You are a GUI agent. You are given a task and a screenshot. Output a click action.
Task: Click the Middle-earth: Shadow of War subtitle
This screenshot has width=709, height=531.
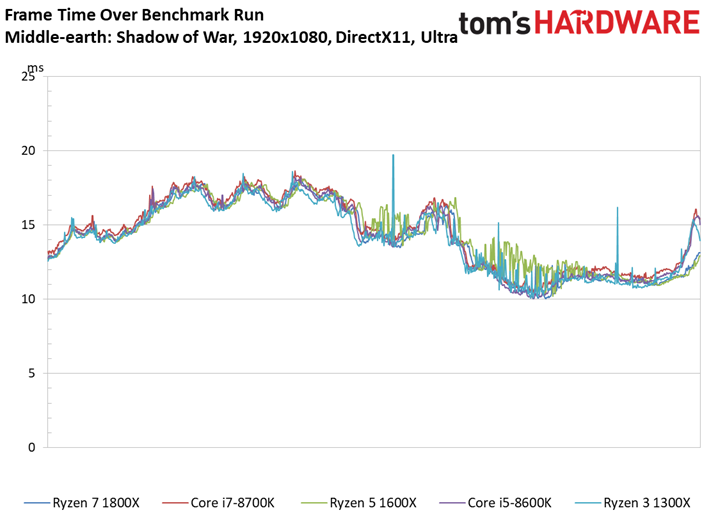pos(231,37)
